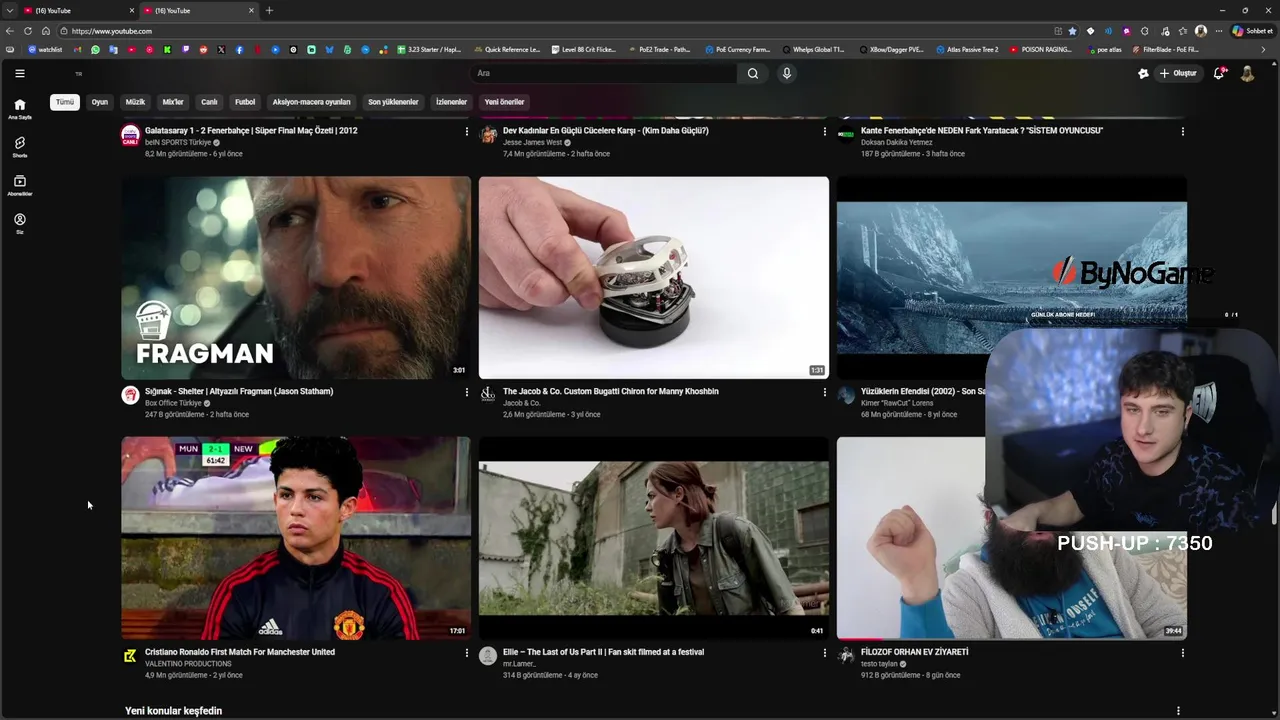Toggle read aloud icon in browser toolbar
This screenshot has height=720, width=1280.
click(1108, 31)
